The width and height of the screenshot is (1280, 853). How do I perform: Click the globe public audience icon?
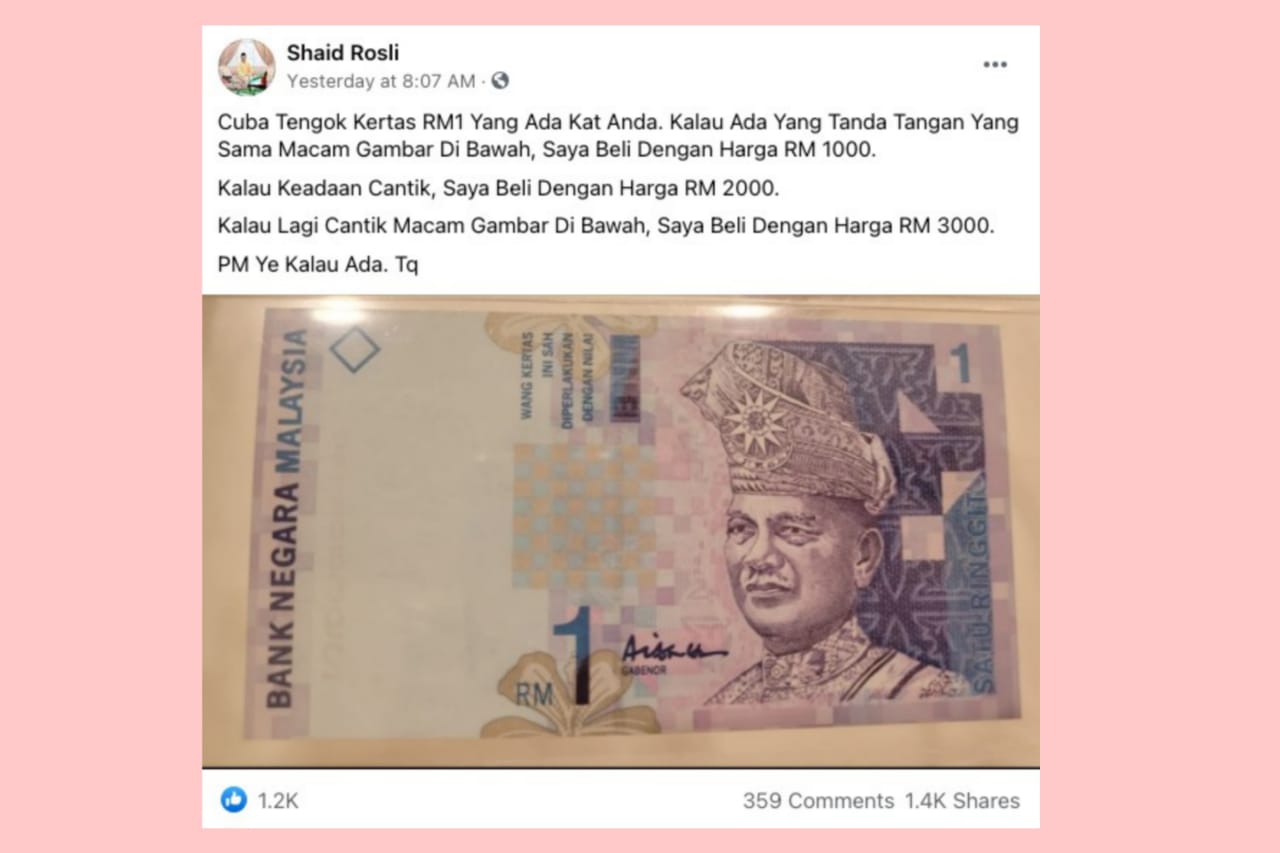500,81
